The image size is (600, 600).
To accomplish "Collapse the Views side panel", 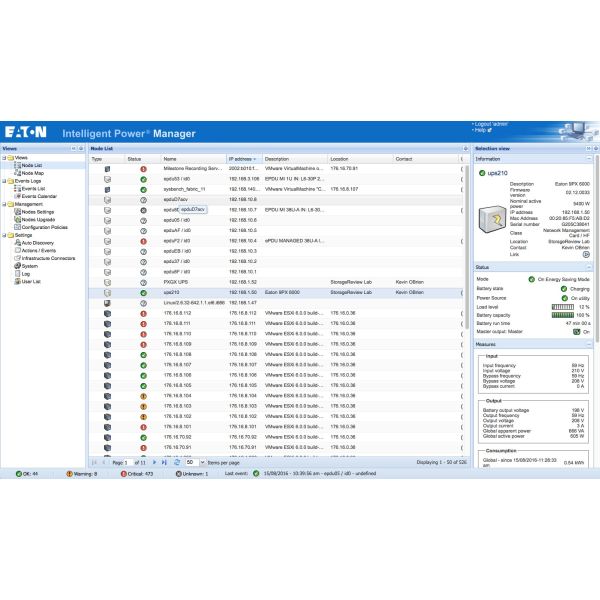I will (x=73, y=148).
